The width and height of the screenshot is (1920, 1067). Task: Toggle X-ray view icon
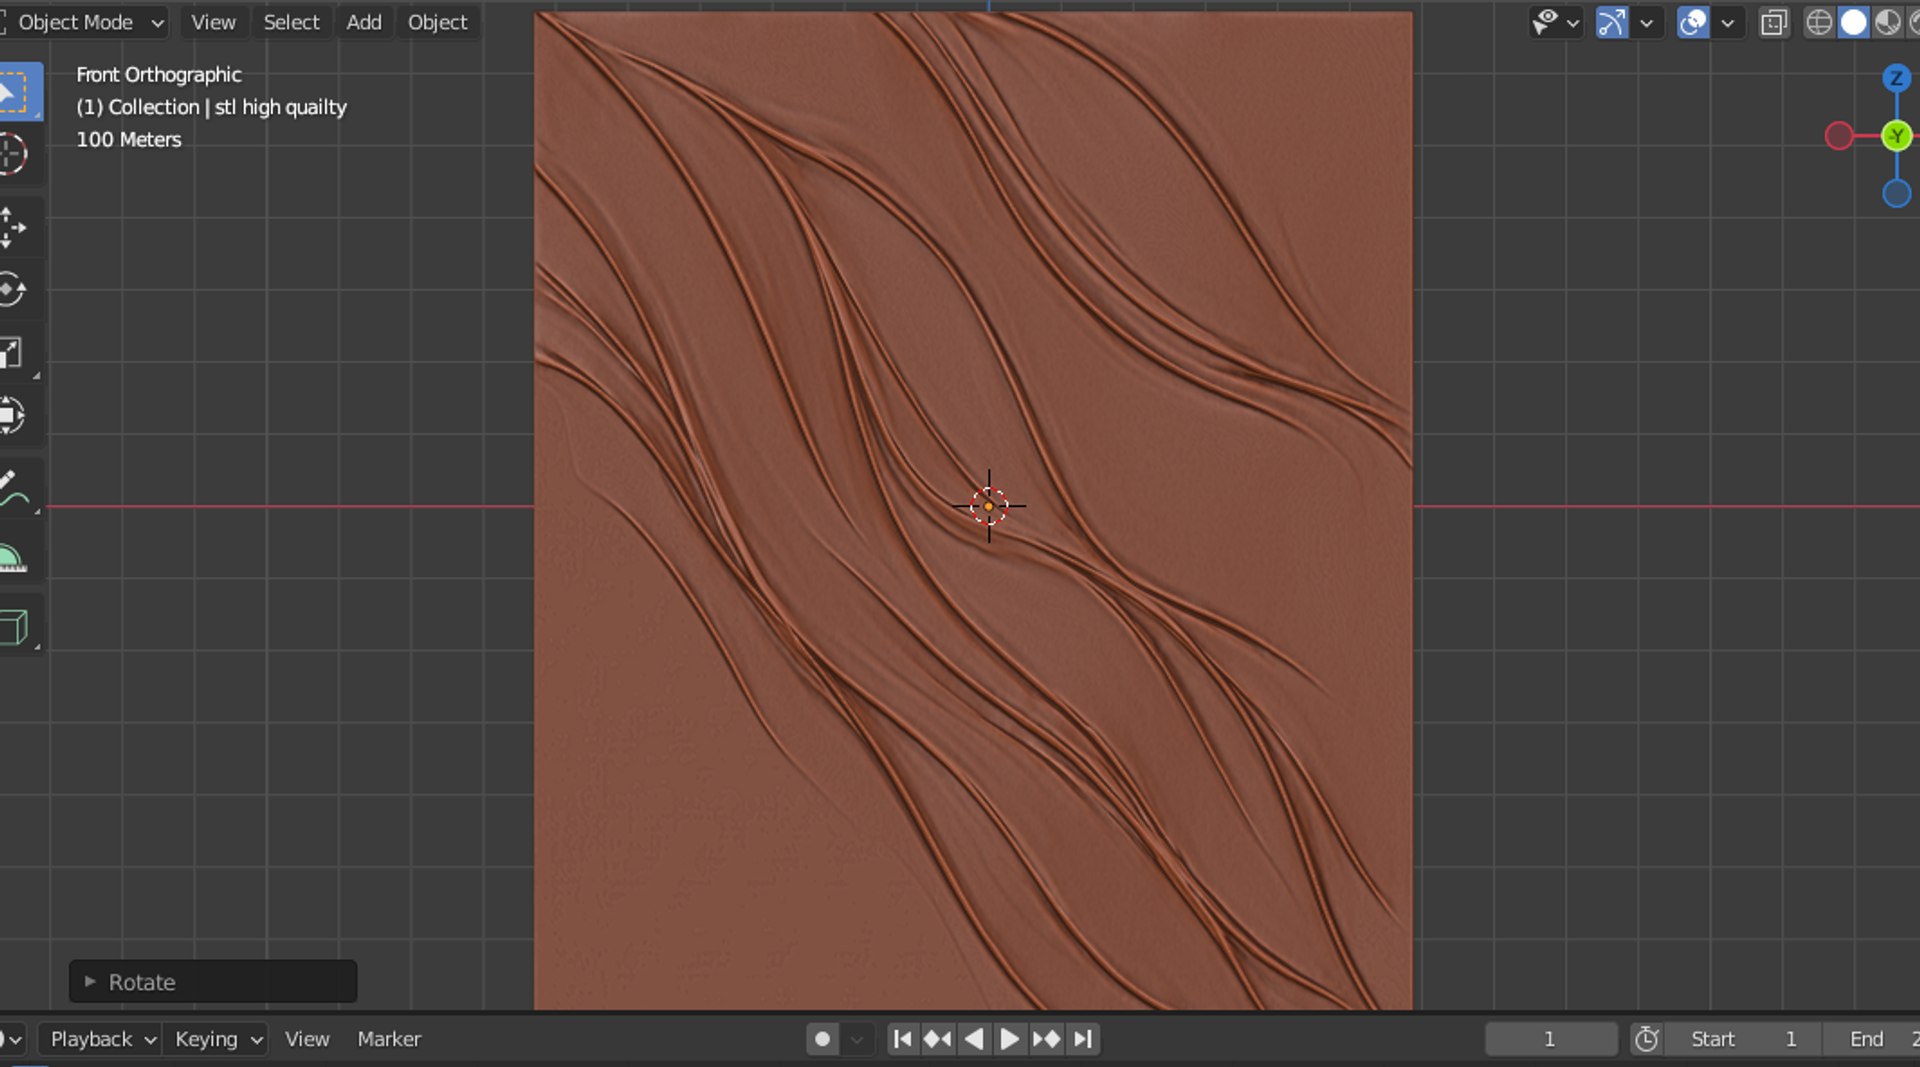click(x=1773, y=22)
